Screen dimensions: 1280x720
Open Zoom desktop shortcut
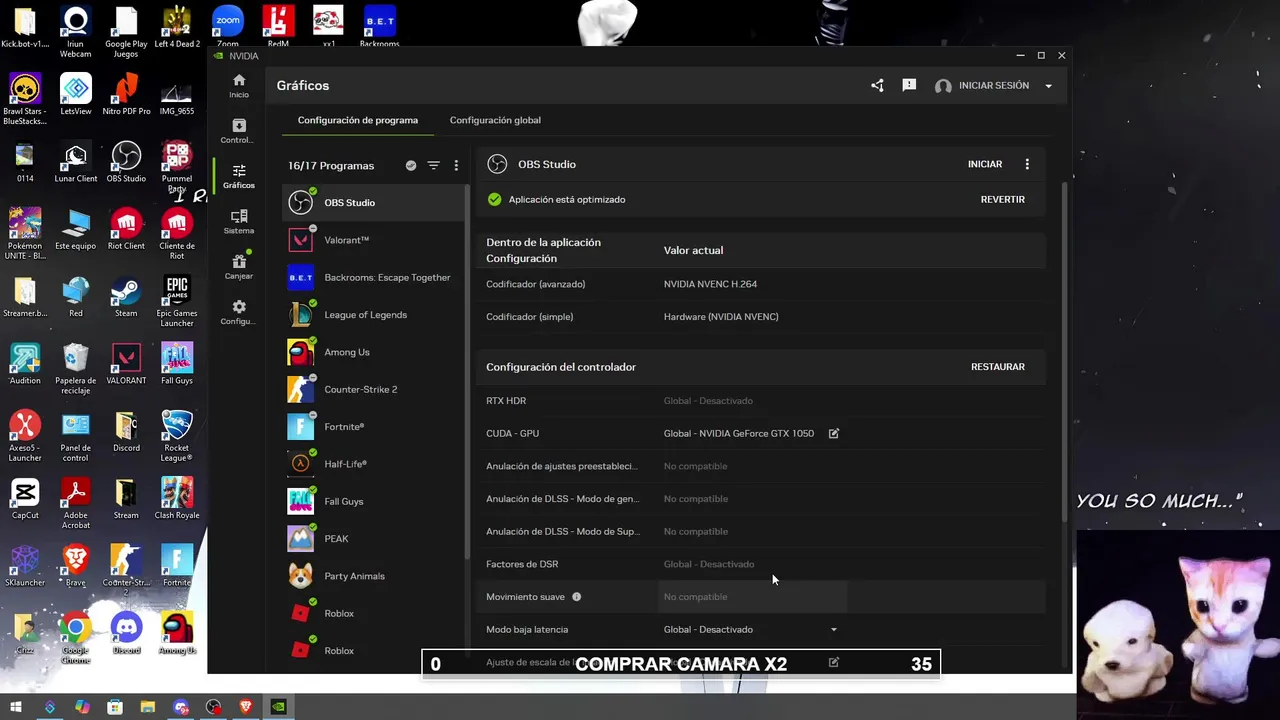(228, 27)
